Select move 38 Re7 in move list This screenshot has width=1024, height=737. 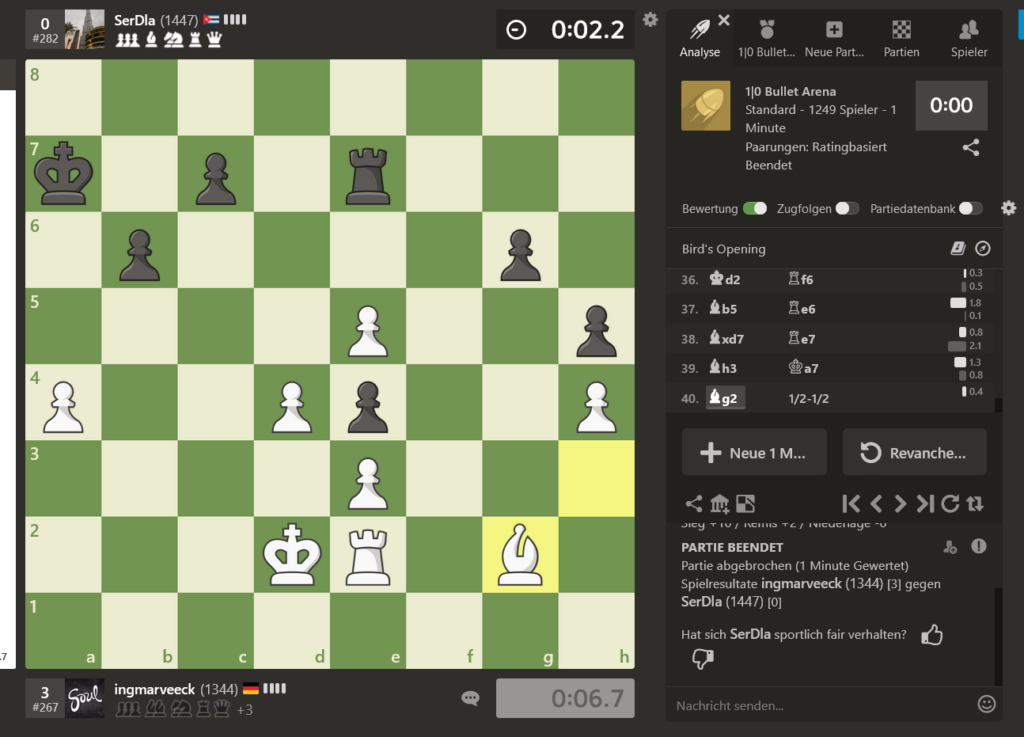[x=801, y=339]
